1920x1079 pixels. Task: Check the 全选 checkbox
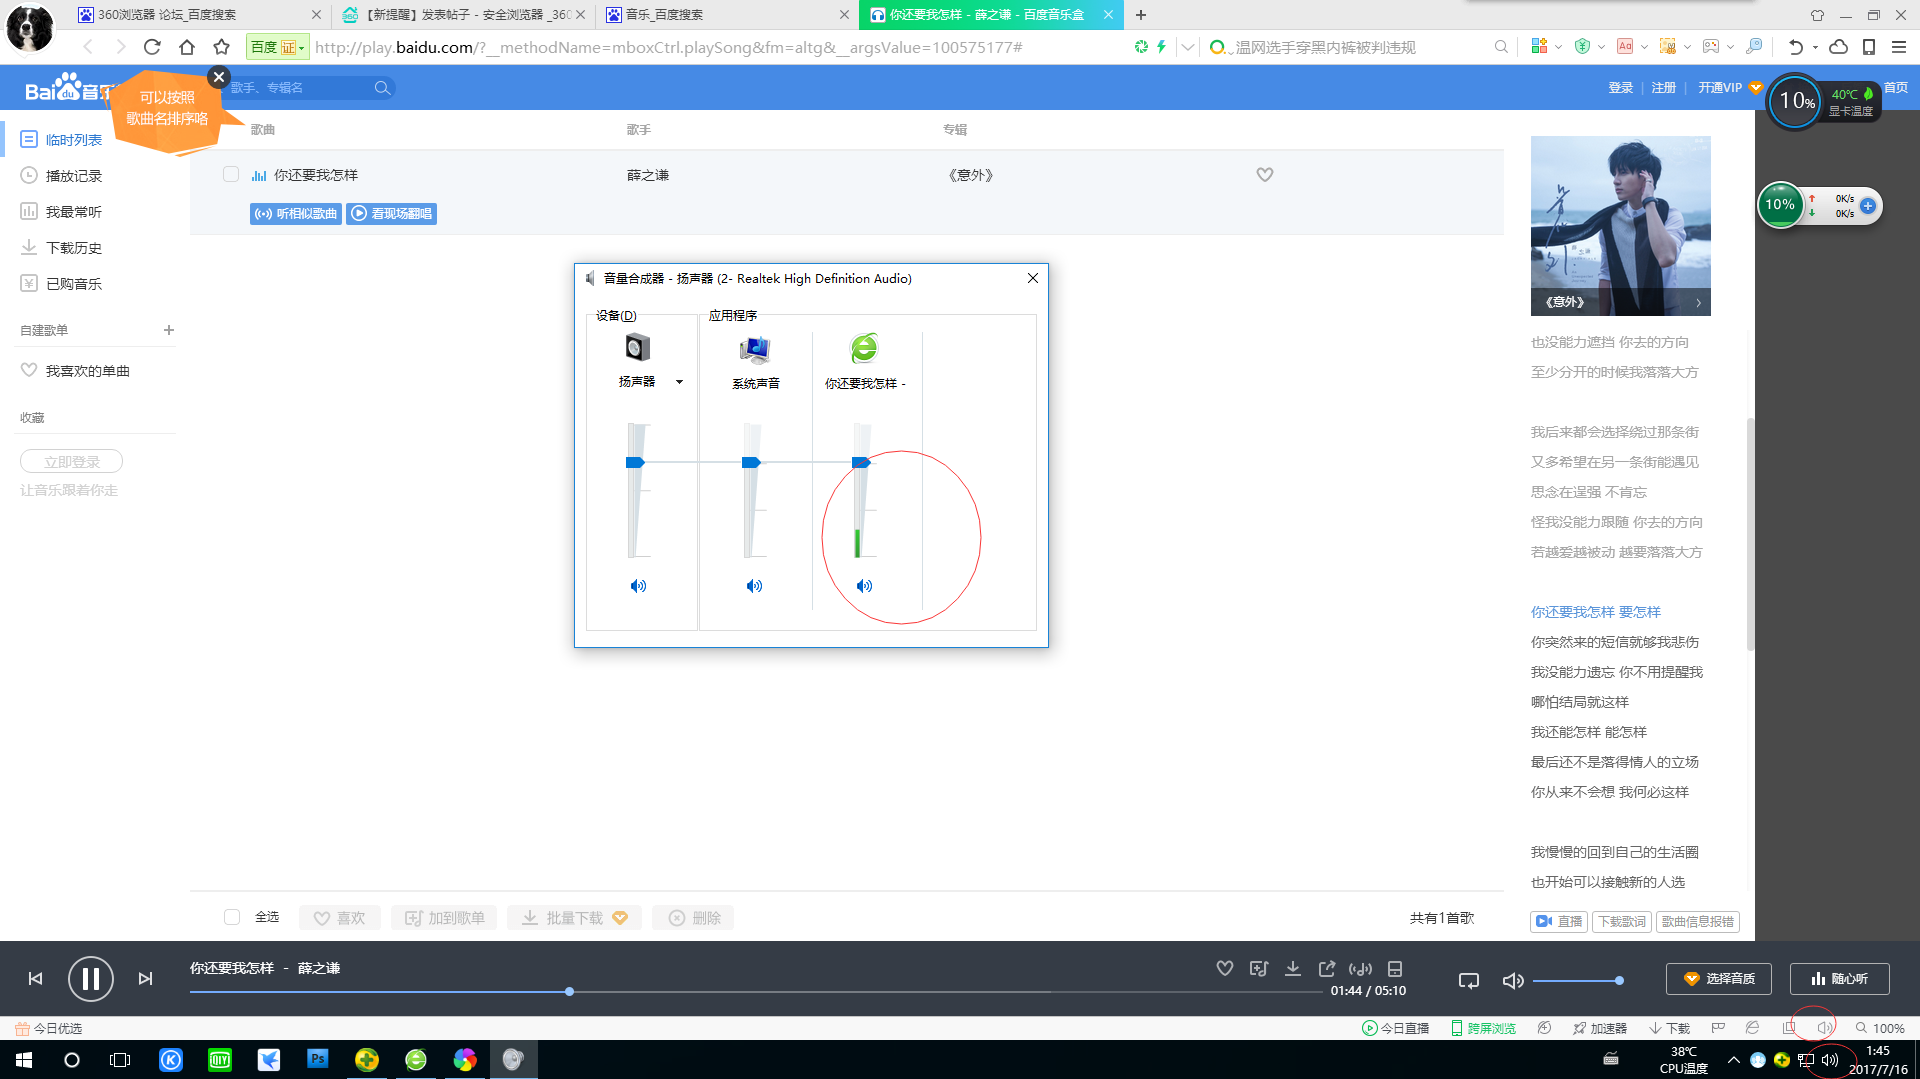coord(232,917)
